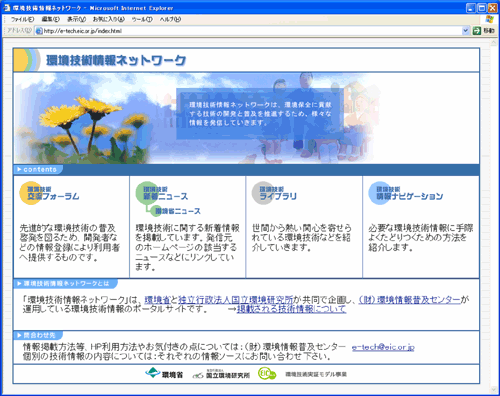Open the 編集(E) menu
The height and width of the screenshot is (396, 500).
pyautogui.click(x=50, y=19)
